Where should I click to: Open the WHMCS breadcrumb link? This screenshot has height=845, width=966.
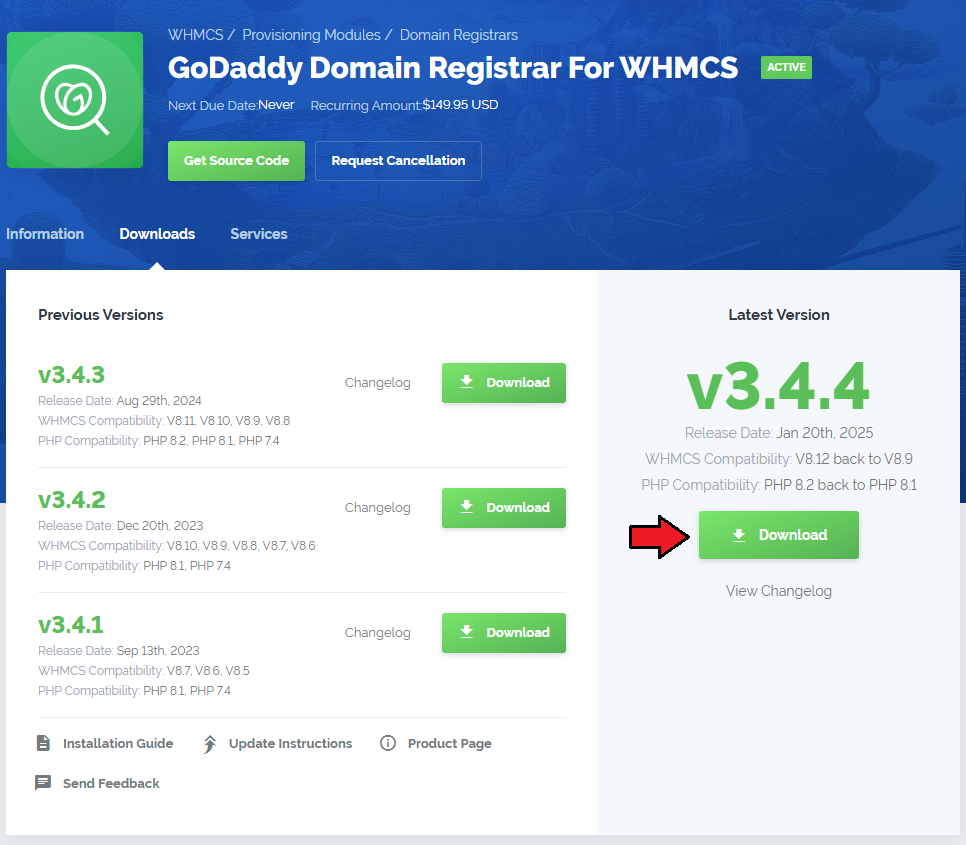coord(195,35)
